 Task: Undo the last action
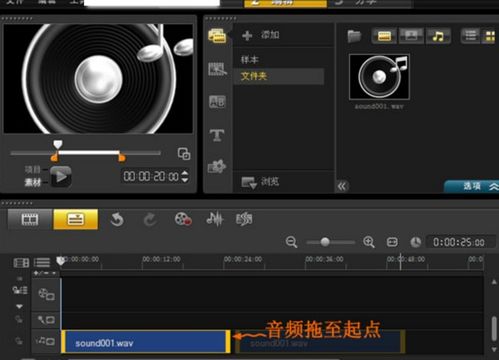coord(117,220)
